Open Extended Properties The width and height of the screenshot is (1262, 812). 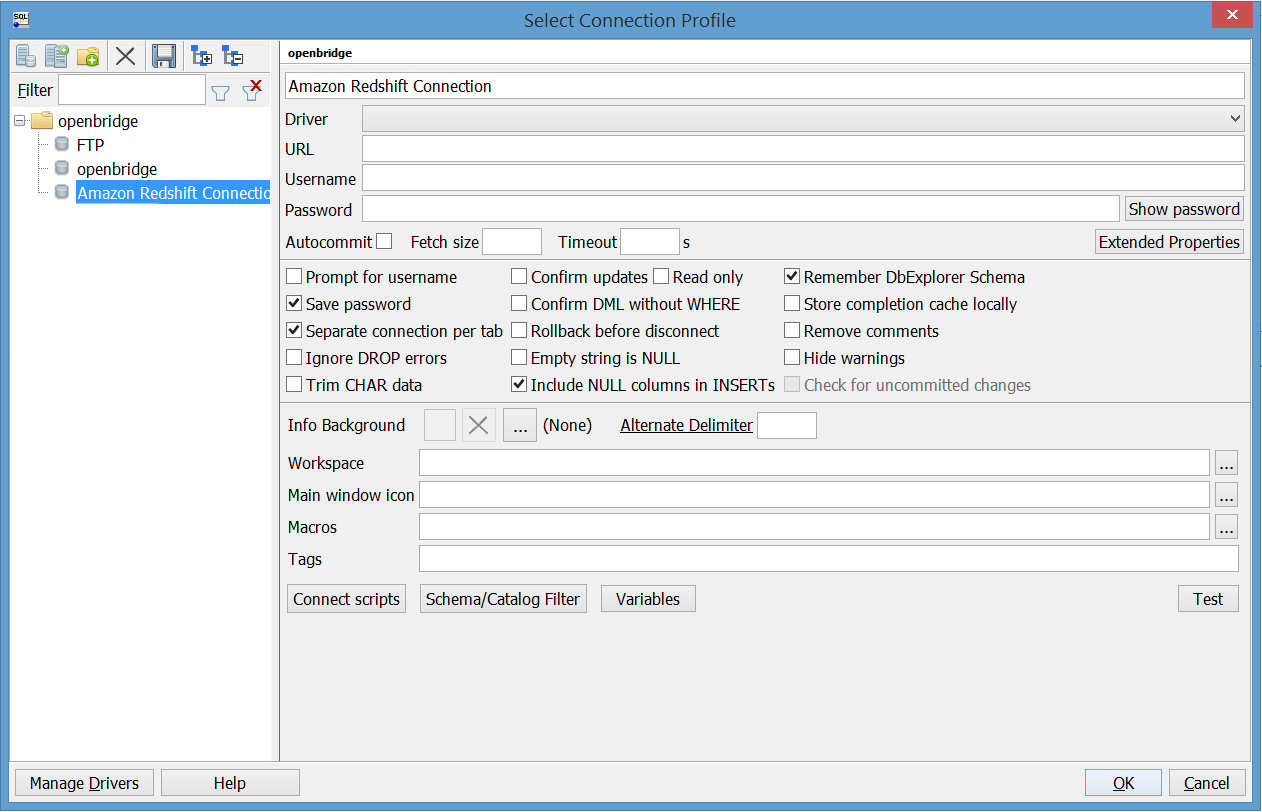(x=1169, y=242)
